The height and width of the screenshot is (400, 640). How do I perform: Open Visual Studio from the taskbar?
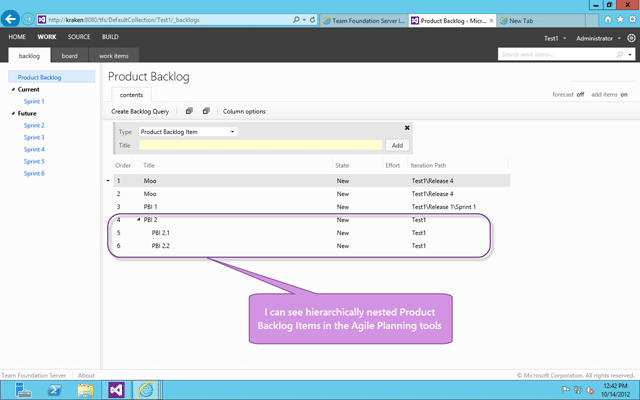tap(116, 390)
